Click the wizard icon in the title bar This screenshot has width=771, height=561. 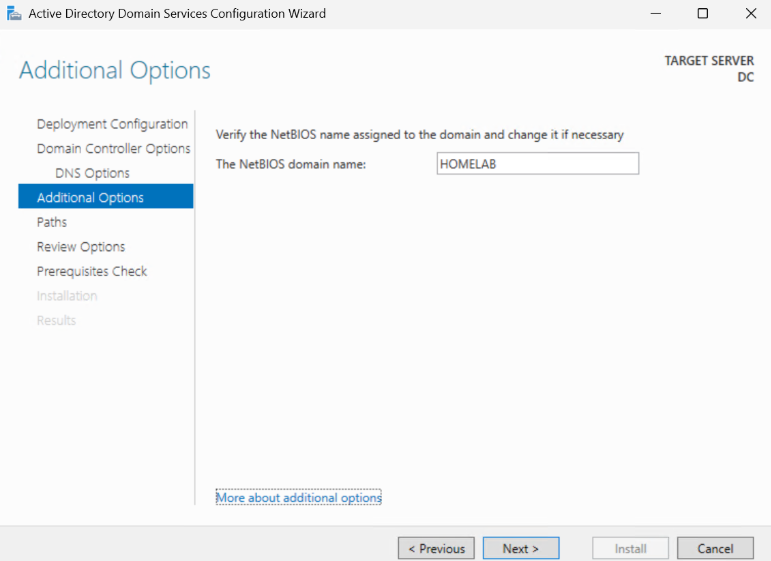(x=14, y=14)
